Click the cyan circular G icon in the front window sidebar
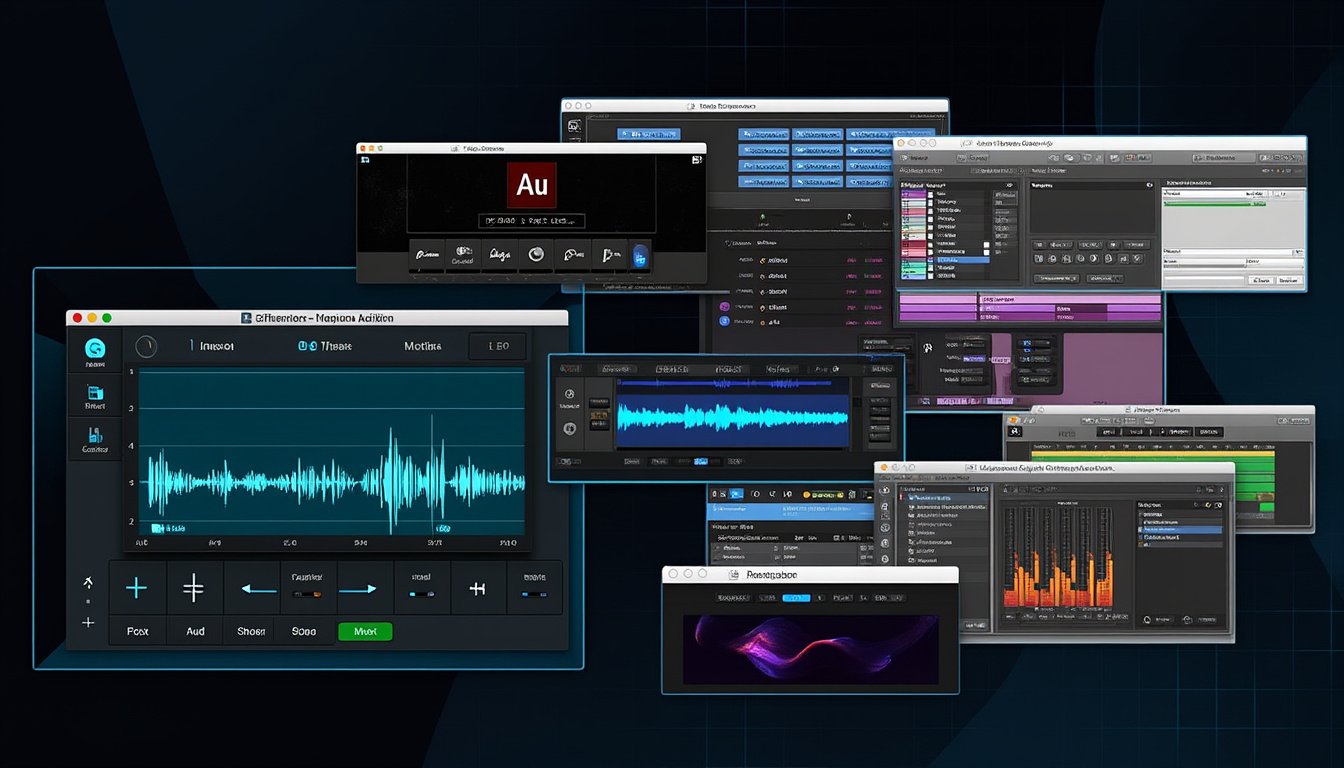 (96, 348)
